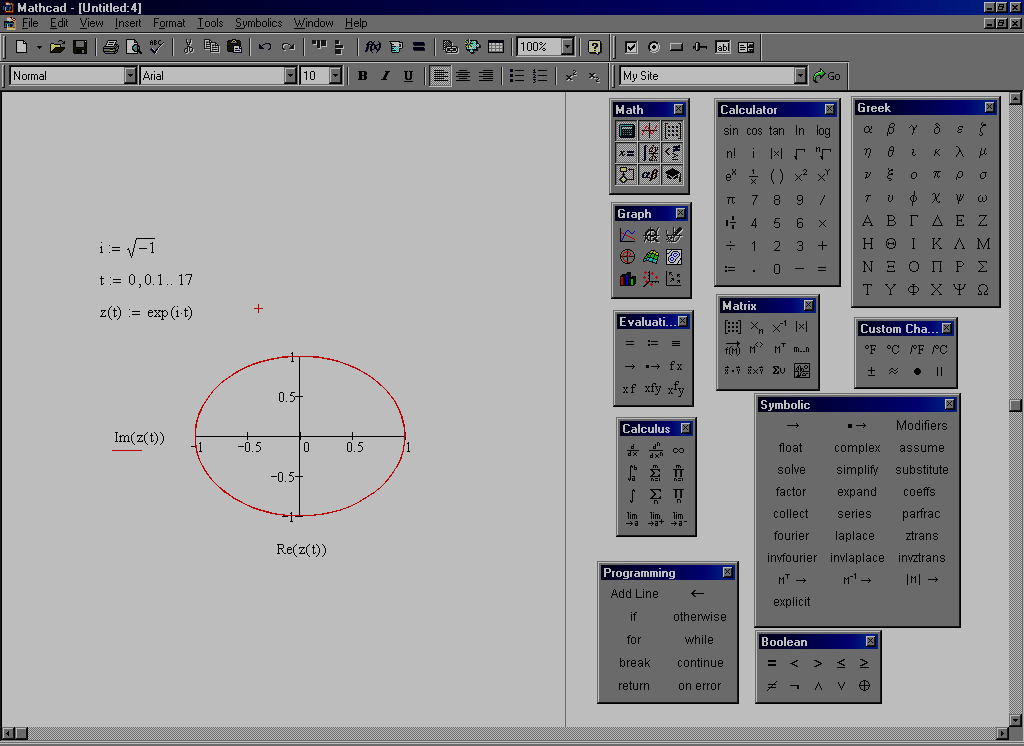Click otherwise in Programming palette
The image size is (1024, 746).
699,617
